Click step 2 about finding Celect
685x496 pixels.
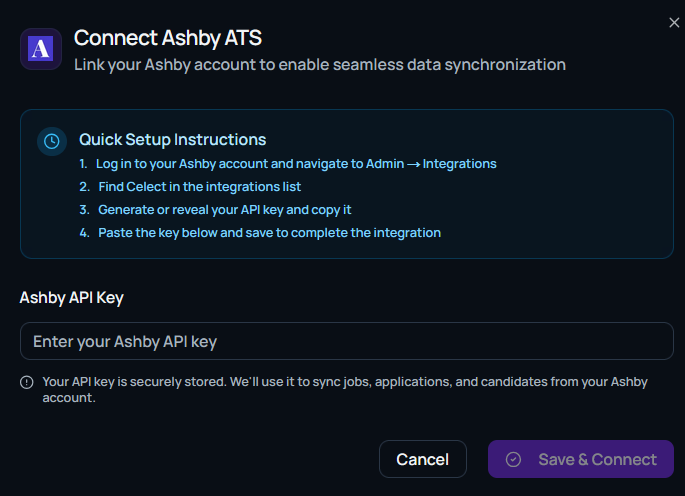[x=199, y=187]
